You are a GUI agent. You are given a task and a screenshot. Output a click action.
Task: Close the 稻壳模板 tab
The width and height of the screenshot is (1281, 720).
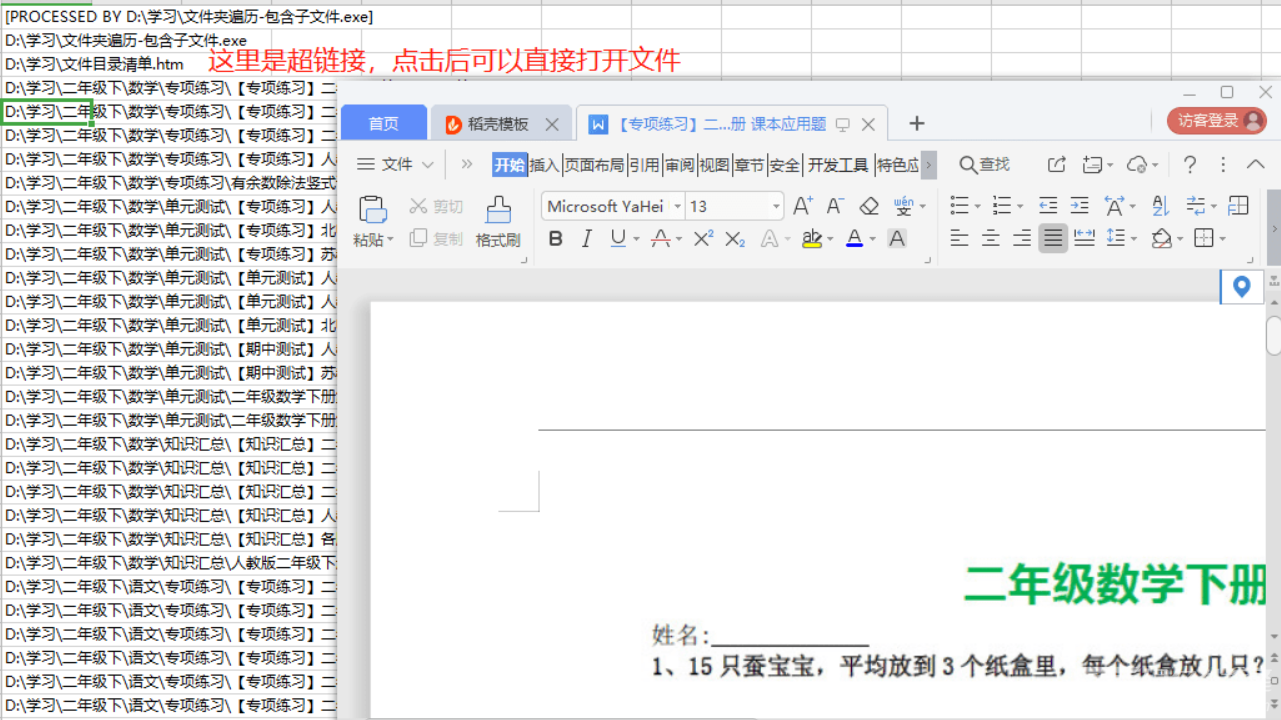[x=551, y=124]
